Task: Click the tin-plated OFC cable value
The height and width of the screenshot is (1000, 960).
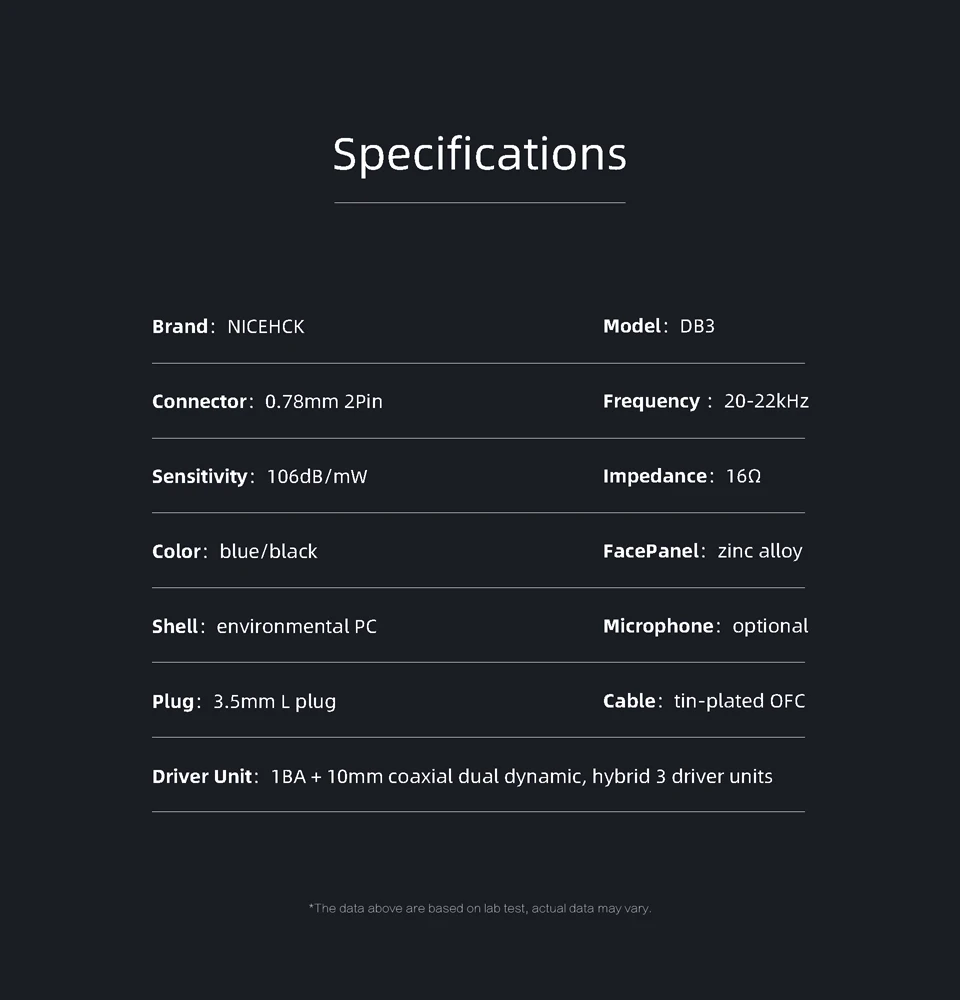Action: 739,702
